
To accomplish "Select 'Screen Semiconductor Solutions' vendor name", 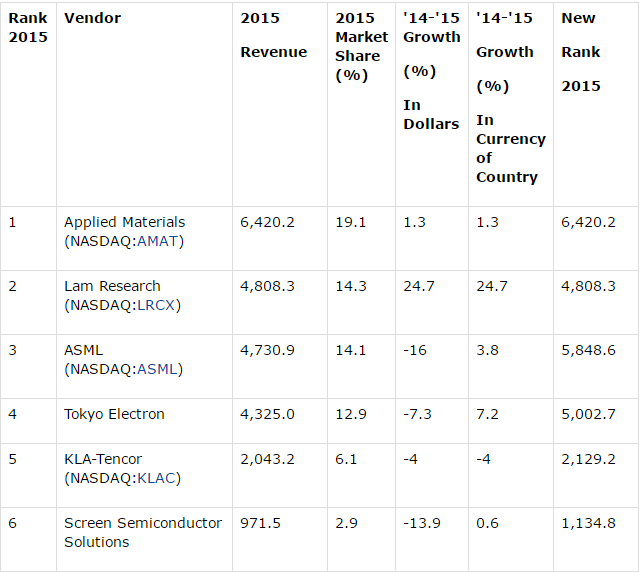I will tap(143, 532).
